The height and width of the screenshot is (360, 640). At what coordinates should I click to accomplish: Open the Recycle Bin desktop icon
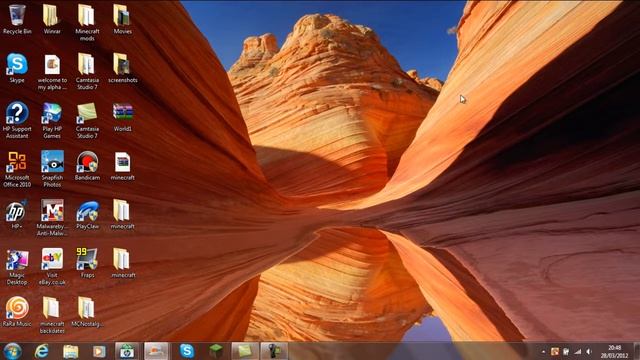tap(17, 19)
